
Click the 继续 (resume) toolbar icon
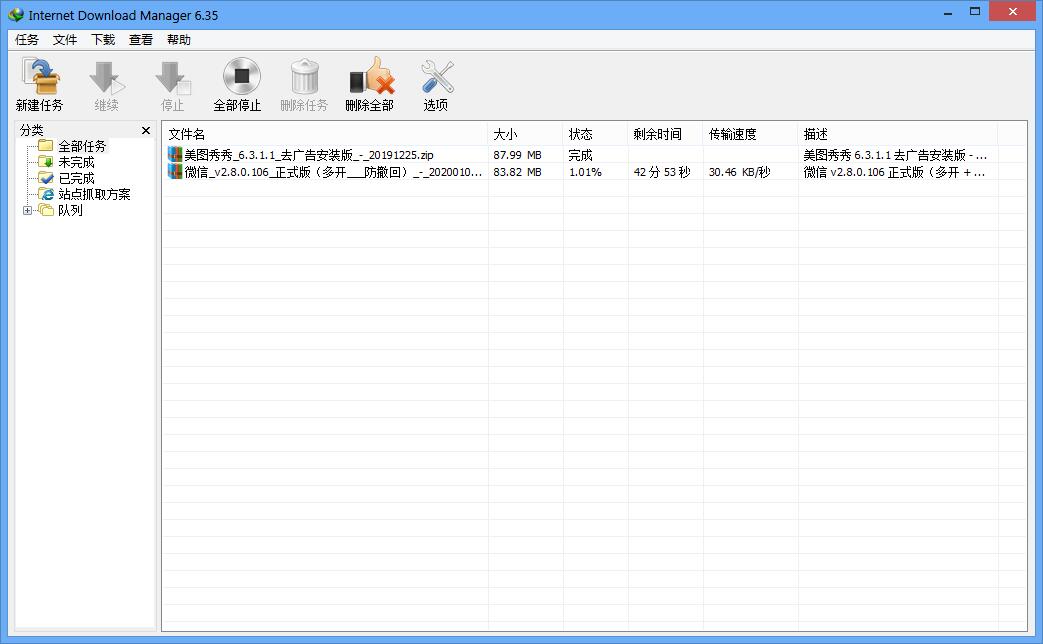pos(106,77)
